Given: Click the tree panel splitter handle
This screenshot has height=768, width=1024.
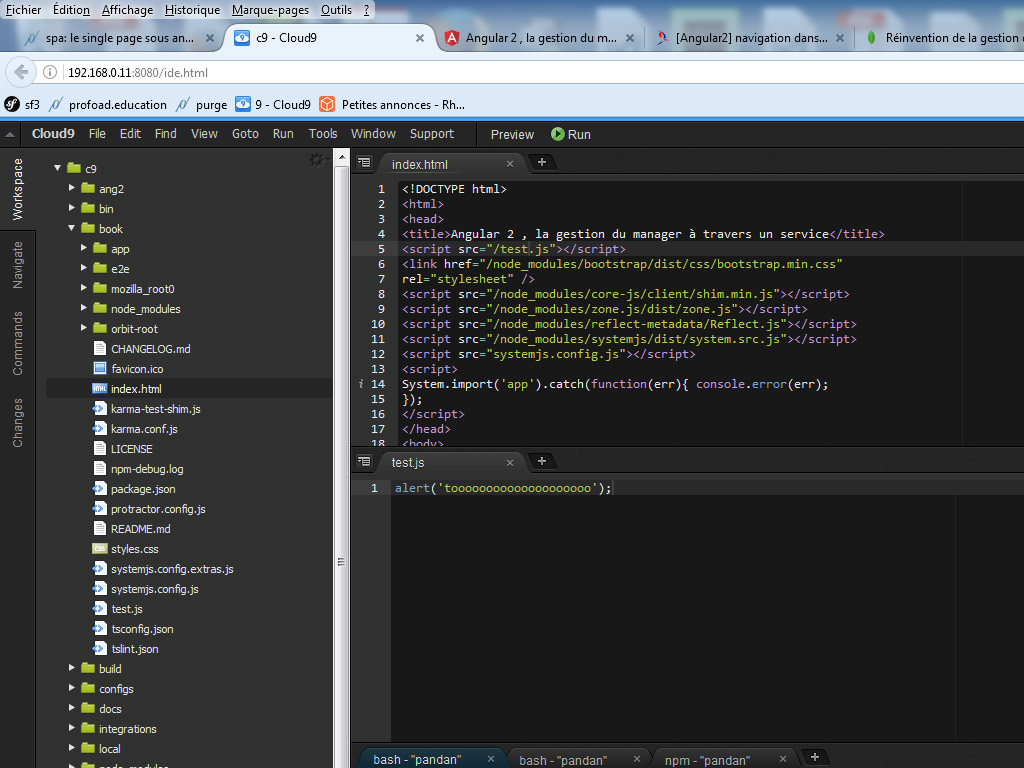Looking at the screenshot, I should (341, 562).
